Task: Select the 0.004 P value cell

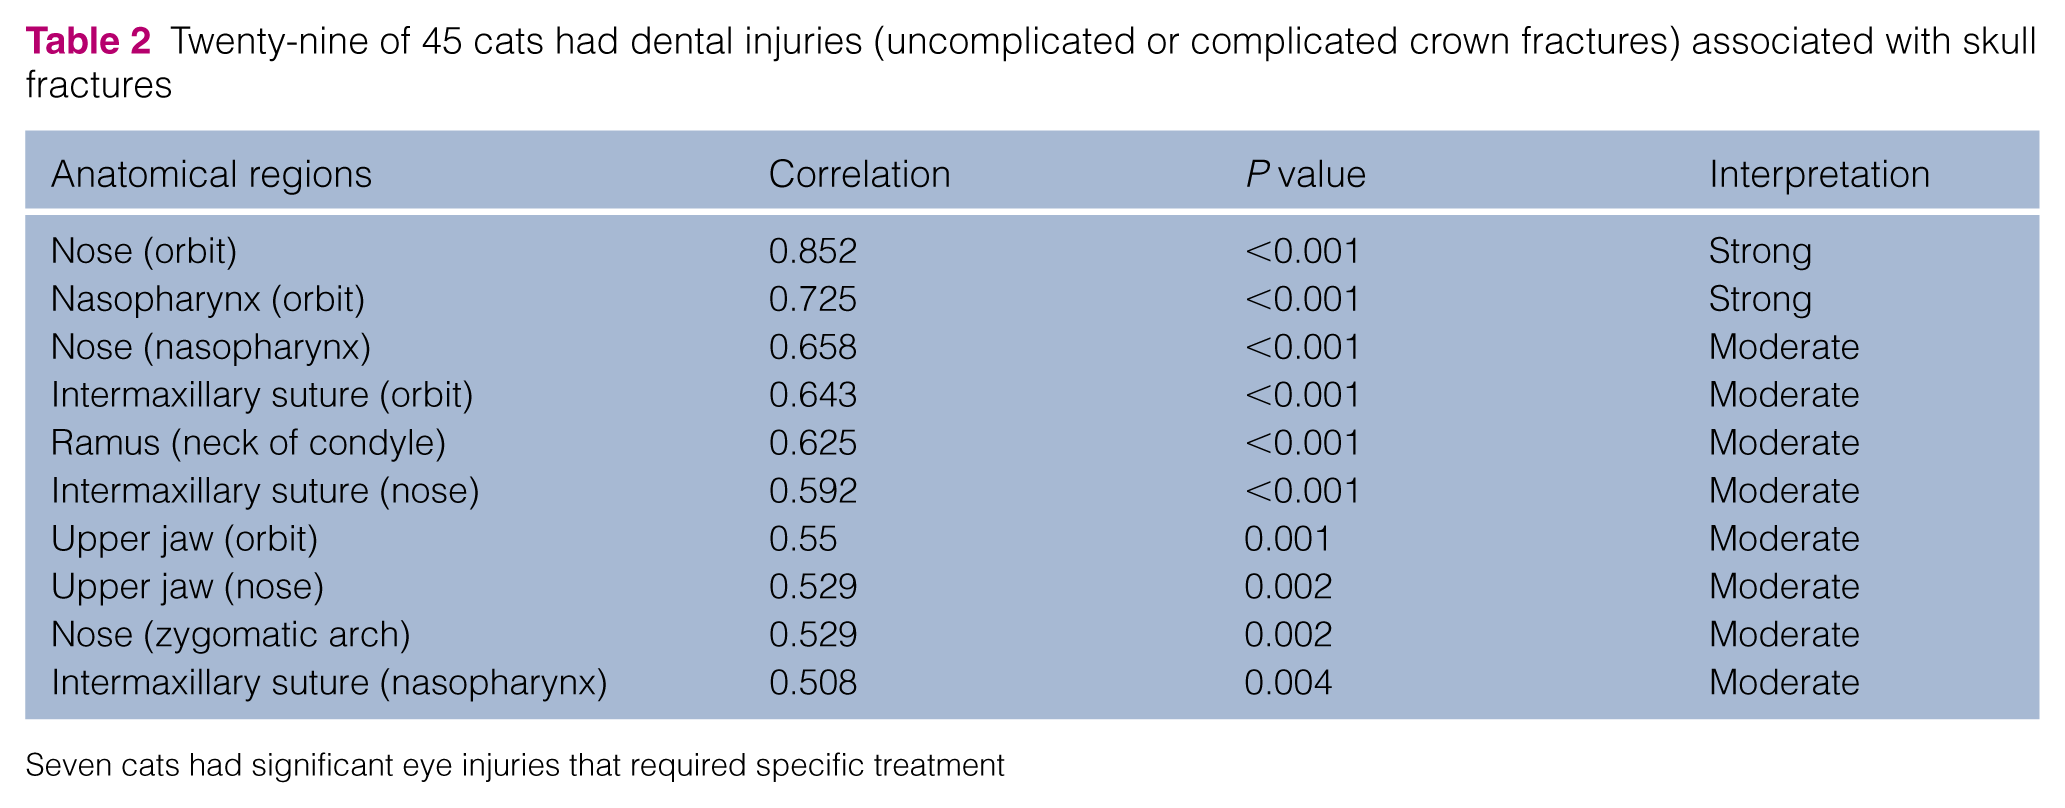Action: pos(1288,683)
